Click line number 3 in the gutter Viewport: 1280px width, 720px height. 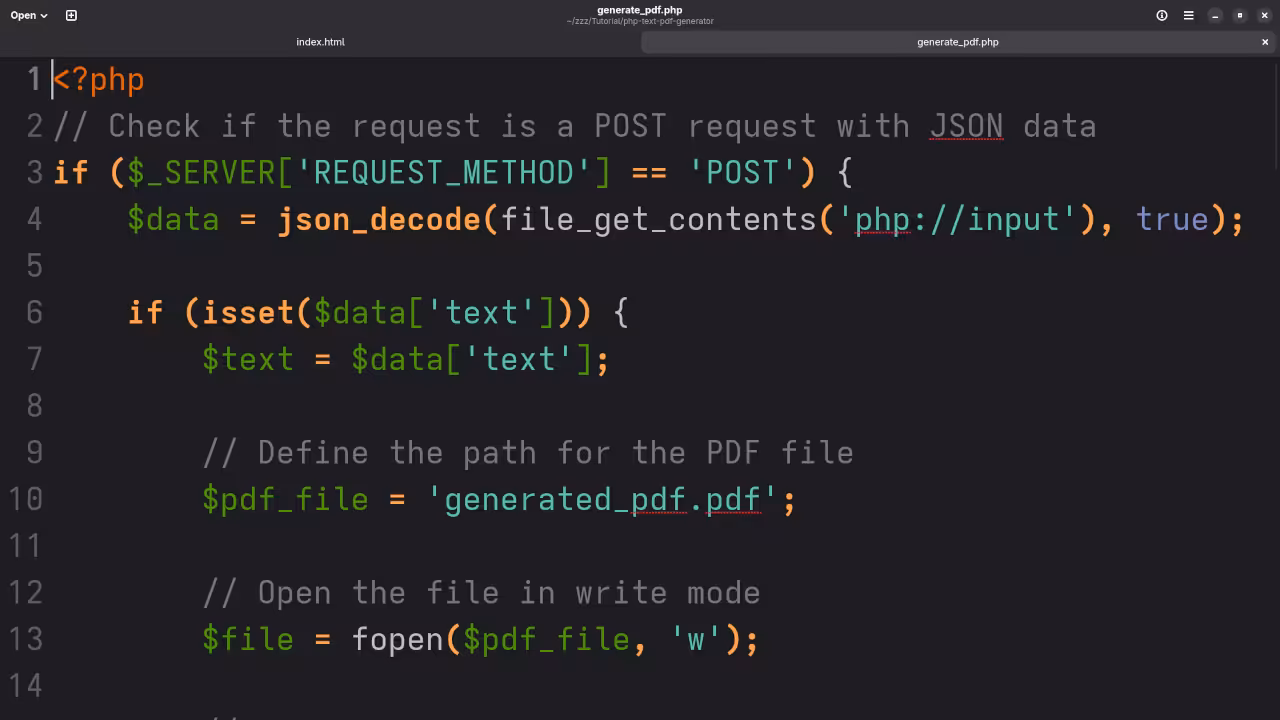point(33,172)
